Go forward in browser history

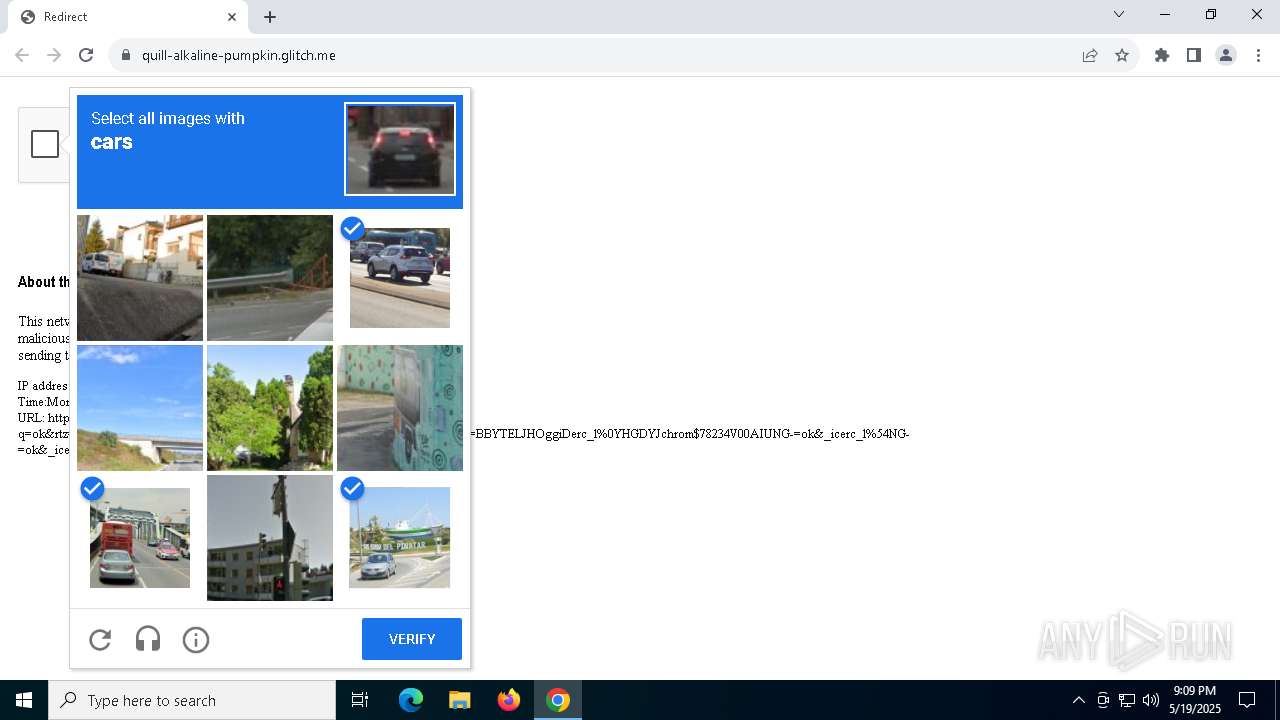(54, 55)
